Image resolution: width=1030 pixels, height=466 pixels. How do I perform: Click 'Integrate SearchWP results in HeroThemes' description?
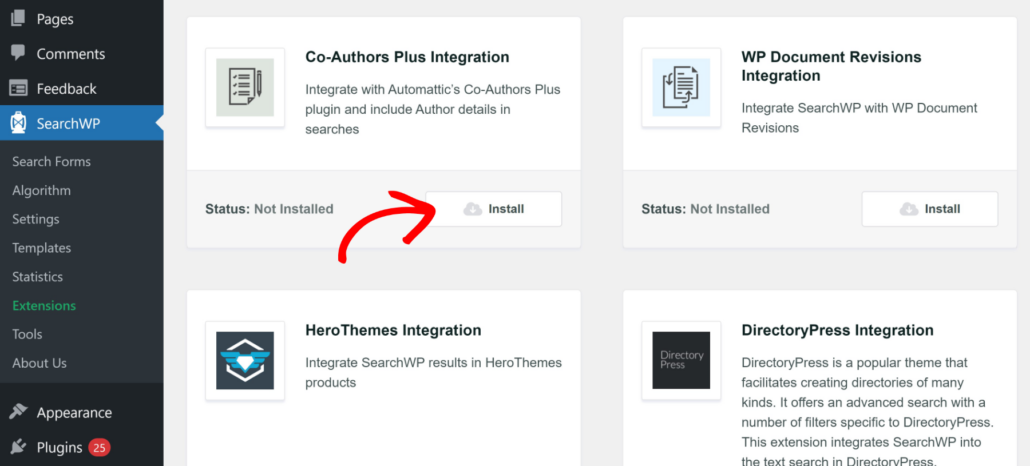(434, 372)
